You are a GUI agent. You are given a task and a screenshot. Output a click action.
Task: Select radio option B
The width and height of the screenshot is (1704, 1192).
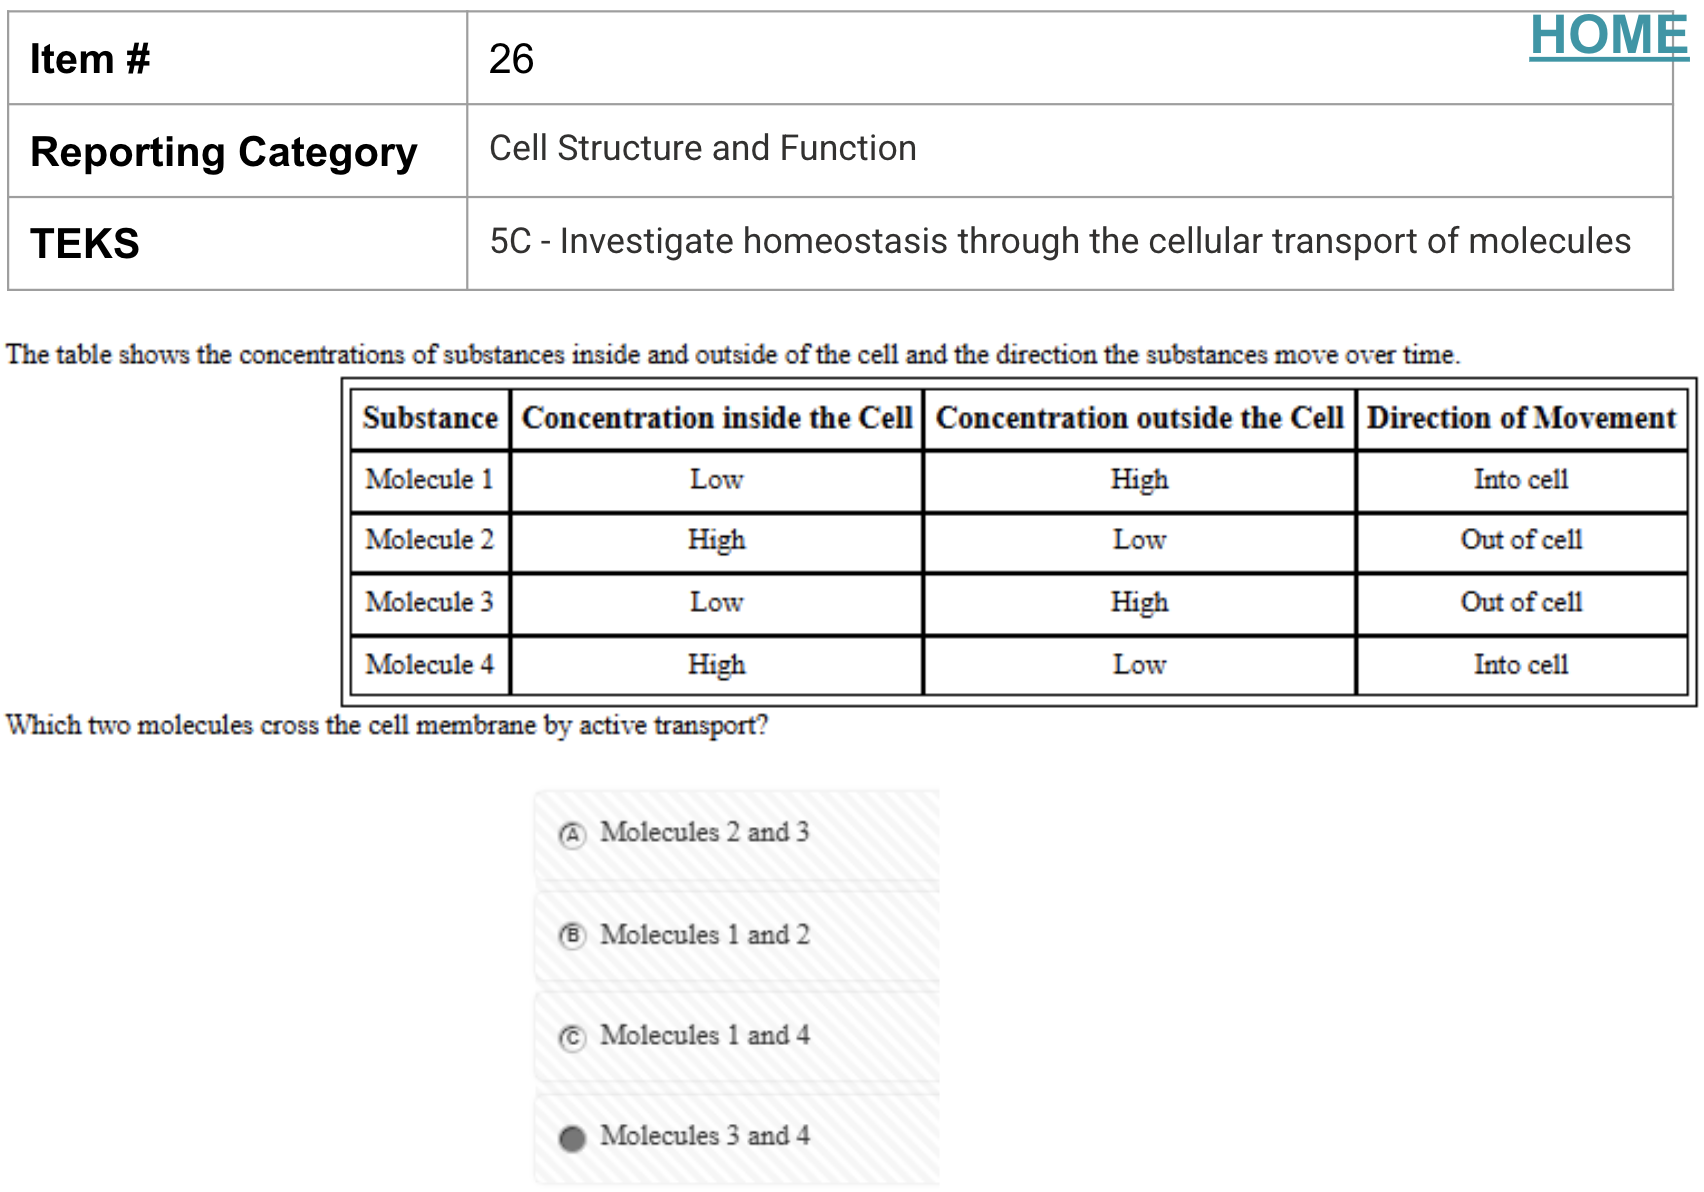click(x=572, y=936)
